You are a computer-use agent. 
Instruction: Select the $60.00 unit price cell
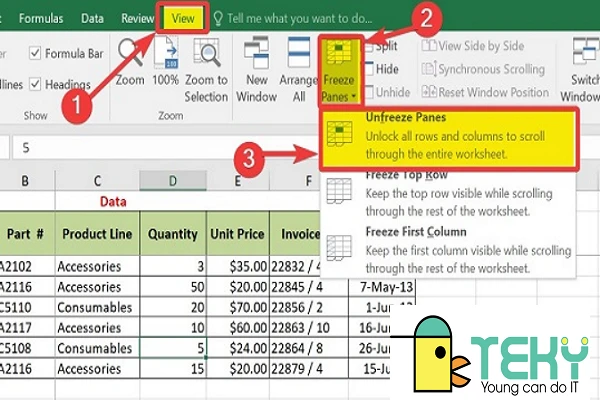tap(238, 328)
